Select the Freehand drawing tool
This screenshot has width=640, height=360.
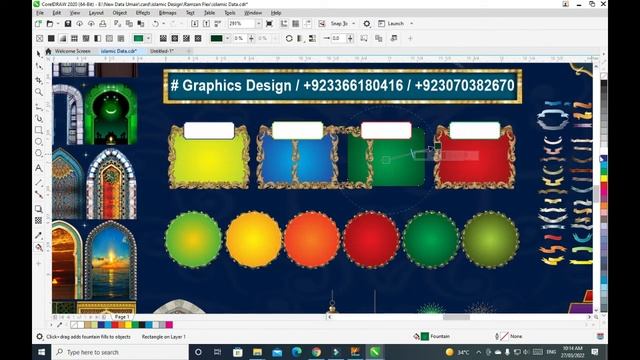pyautogui.click(x=39, y=107)
